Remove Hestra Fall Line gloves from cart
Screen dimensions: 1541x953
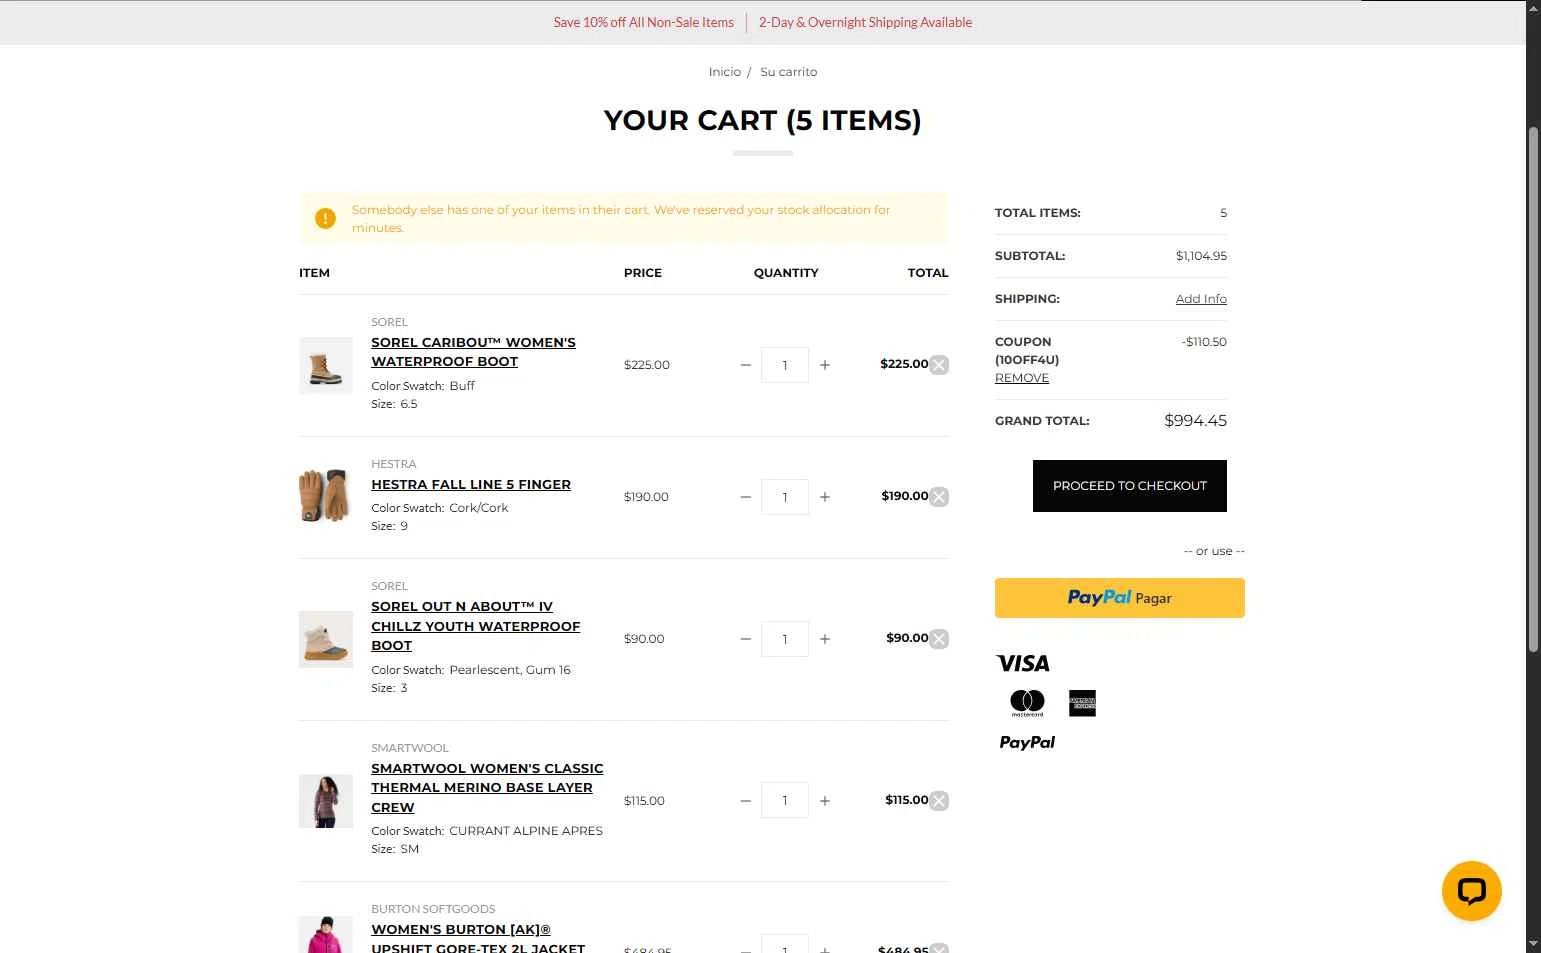pyautogui.click(x=939, y=497)
